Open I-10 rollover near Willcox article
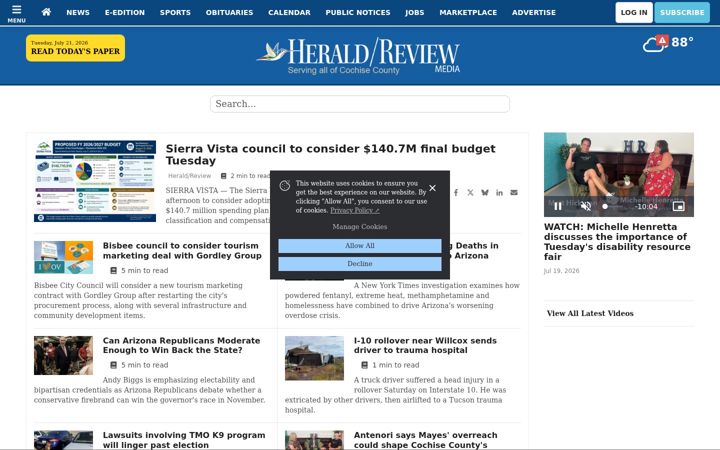 pos(425,345)
